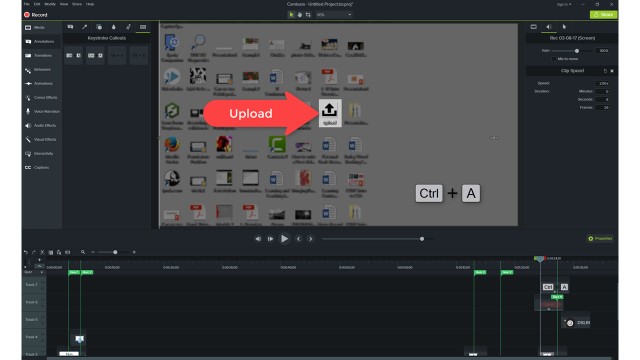This screenshot has height=360, width=640.
Task: Enable the Mix to mono checkbox
Action: pyautogui.click(x=553, y=59)
